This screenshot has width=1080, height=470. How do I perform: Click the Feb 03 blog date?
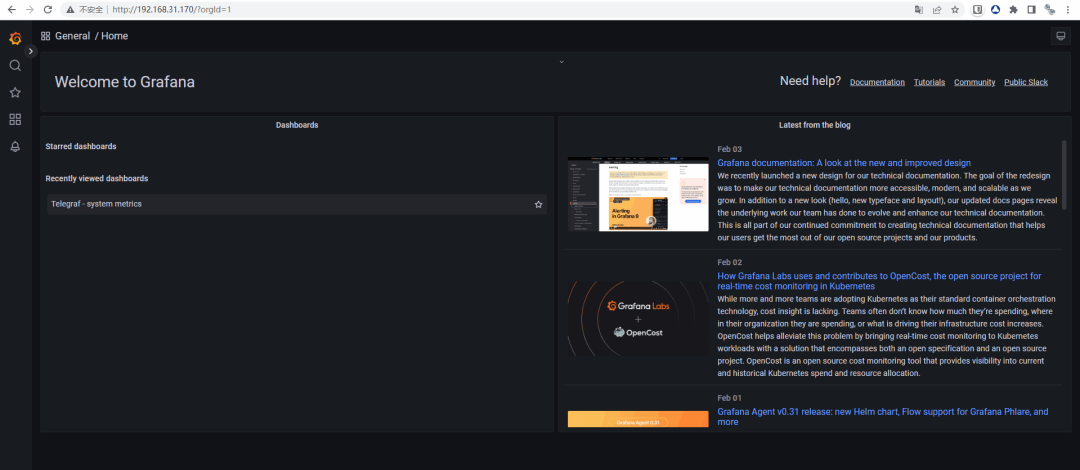click(729, 149)
